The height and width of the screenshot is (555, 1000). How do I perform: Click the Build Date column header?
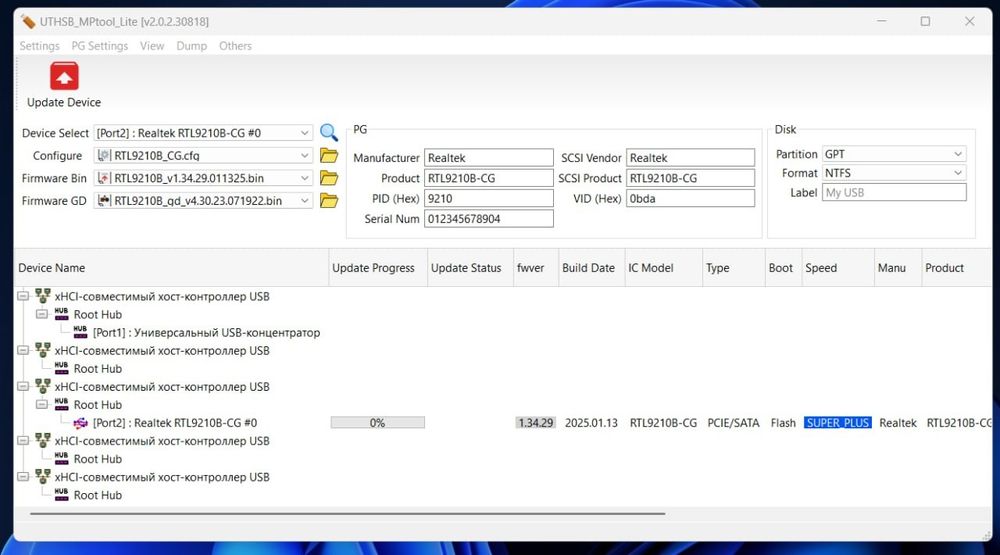[x=591, y=268]
